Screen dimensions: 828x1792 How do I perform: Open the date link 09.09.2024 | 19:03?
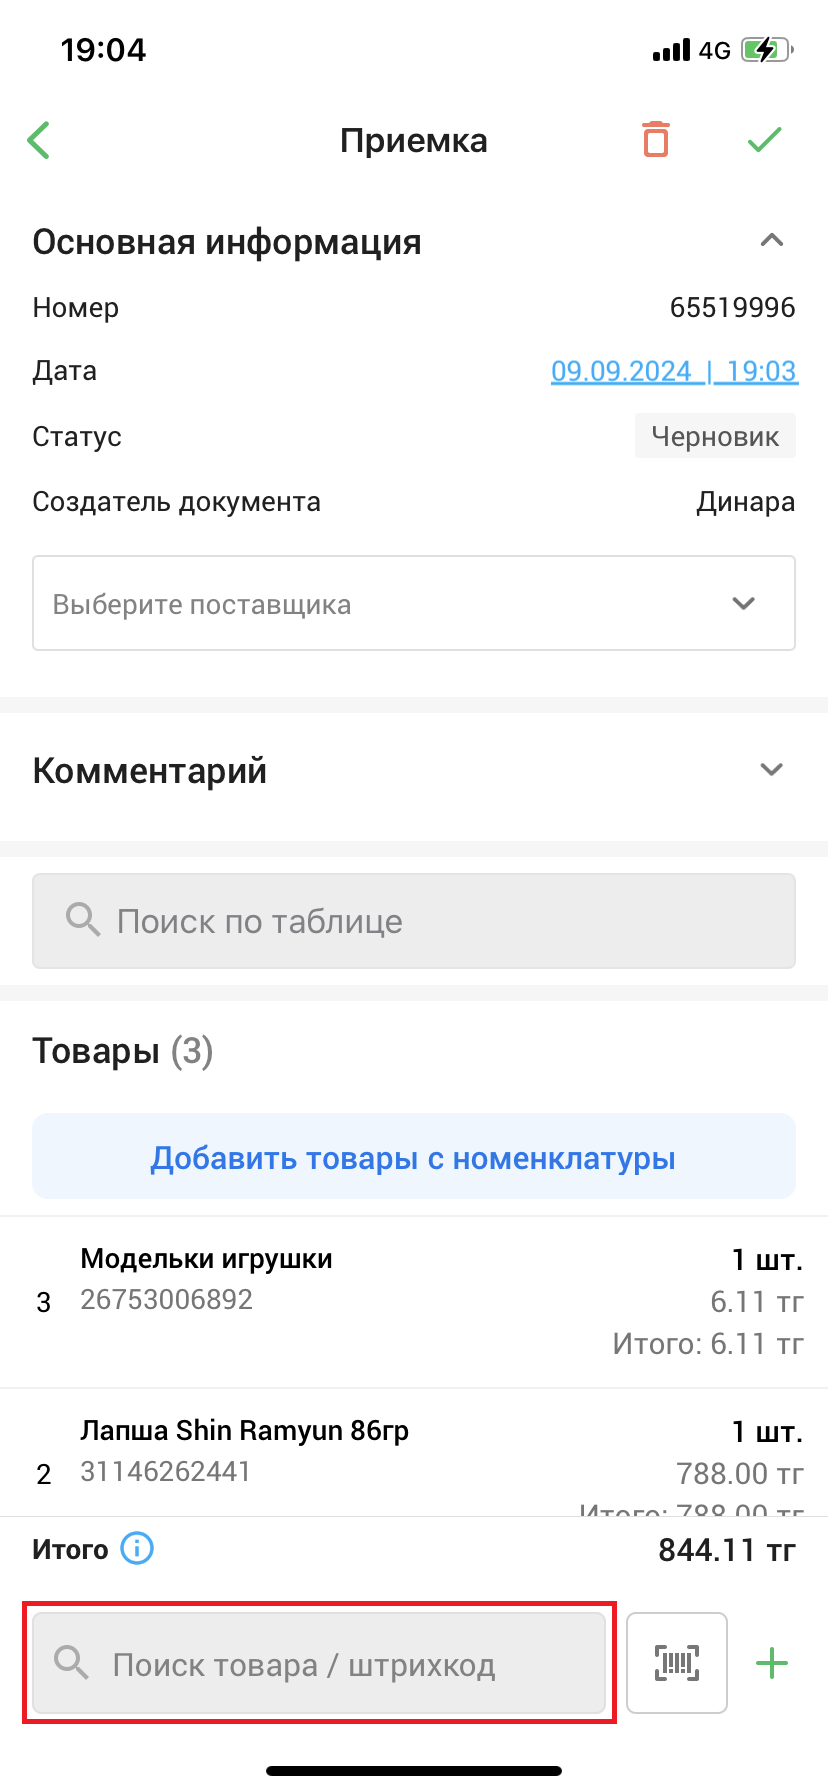coord(674,371)
